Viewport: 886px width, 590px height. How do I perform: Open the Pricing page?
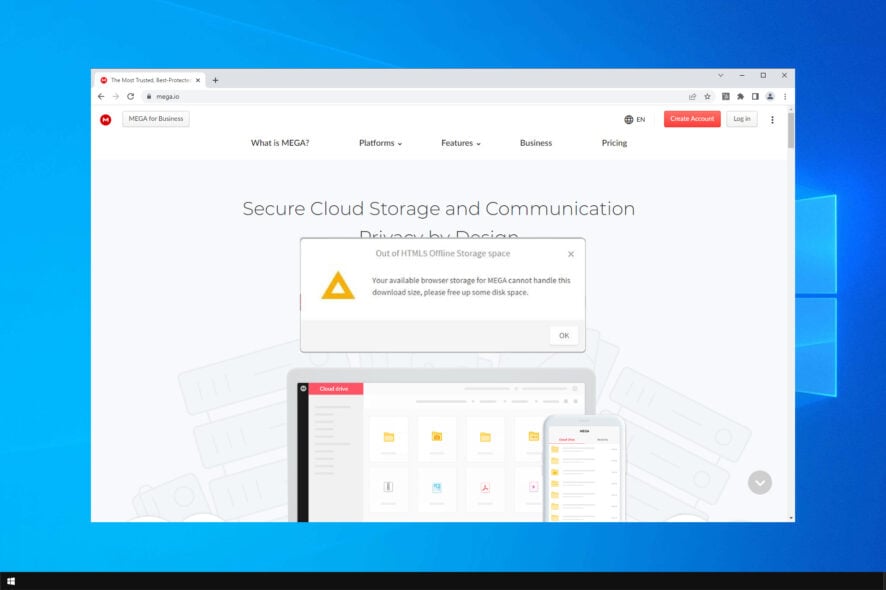(x=614, y=143)
